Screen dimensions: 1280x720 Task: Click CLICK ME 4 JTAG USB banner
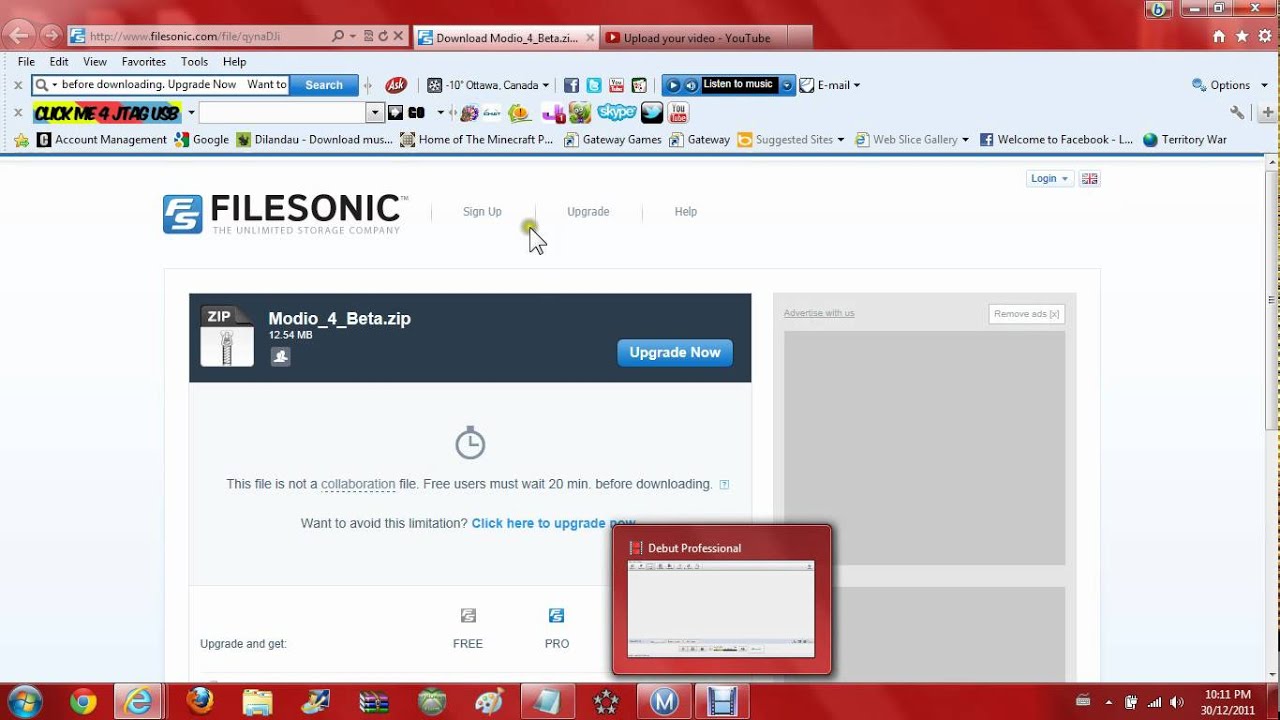pyautogui.click(x=107, y=113)
